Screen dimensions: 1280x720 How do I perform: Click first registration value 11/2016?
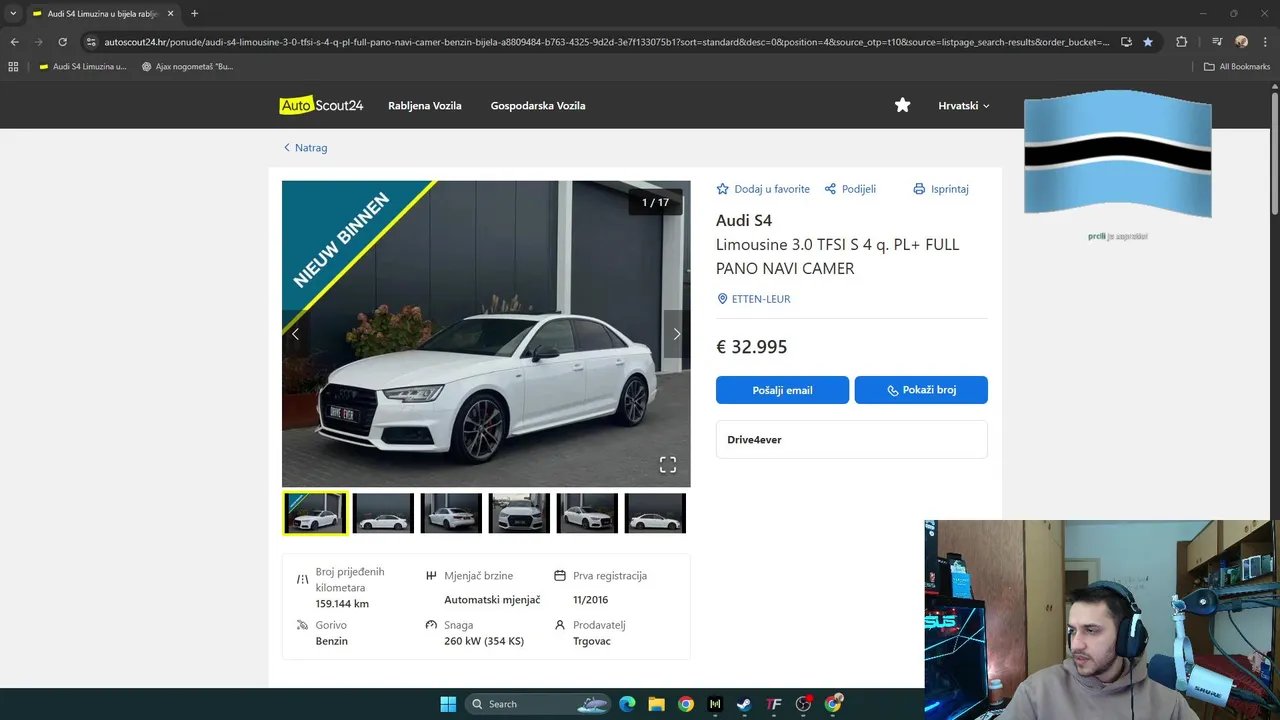coord(590,600)
